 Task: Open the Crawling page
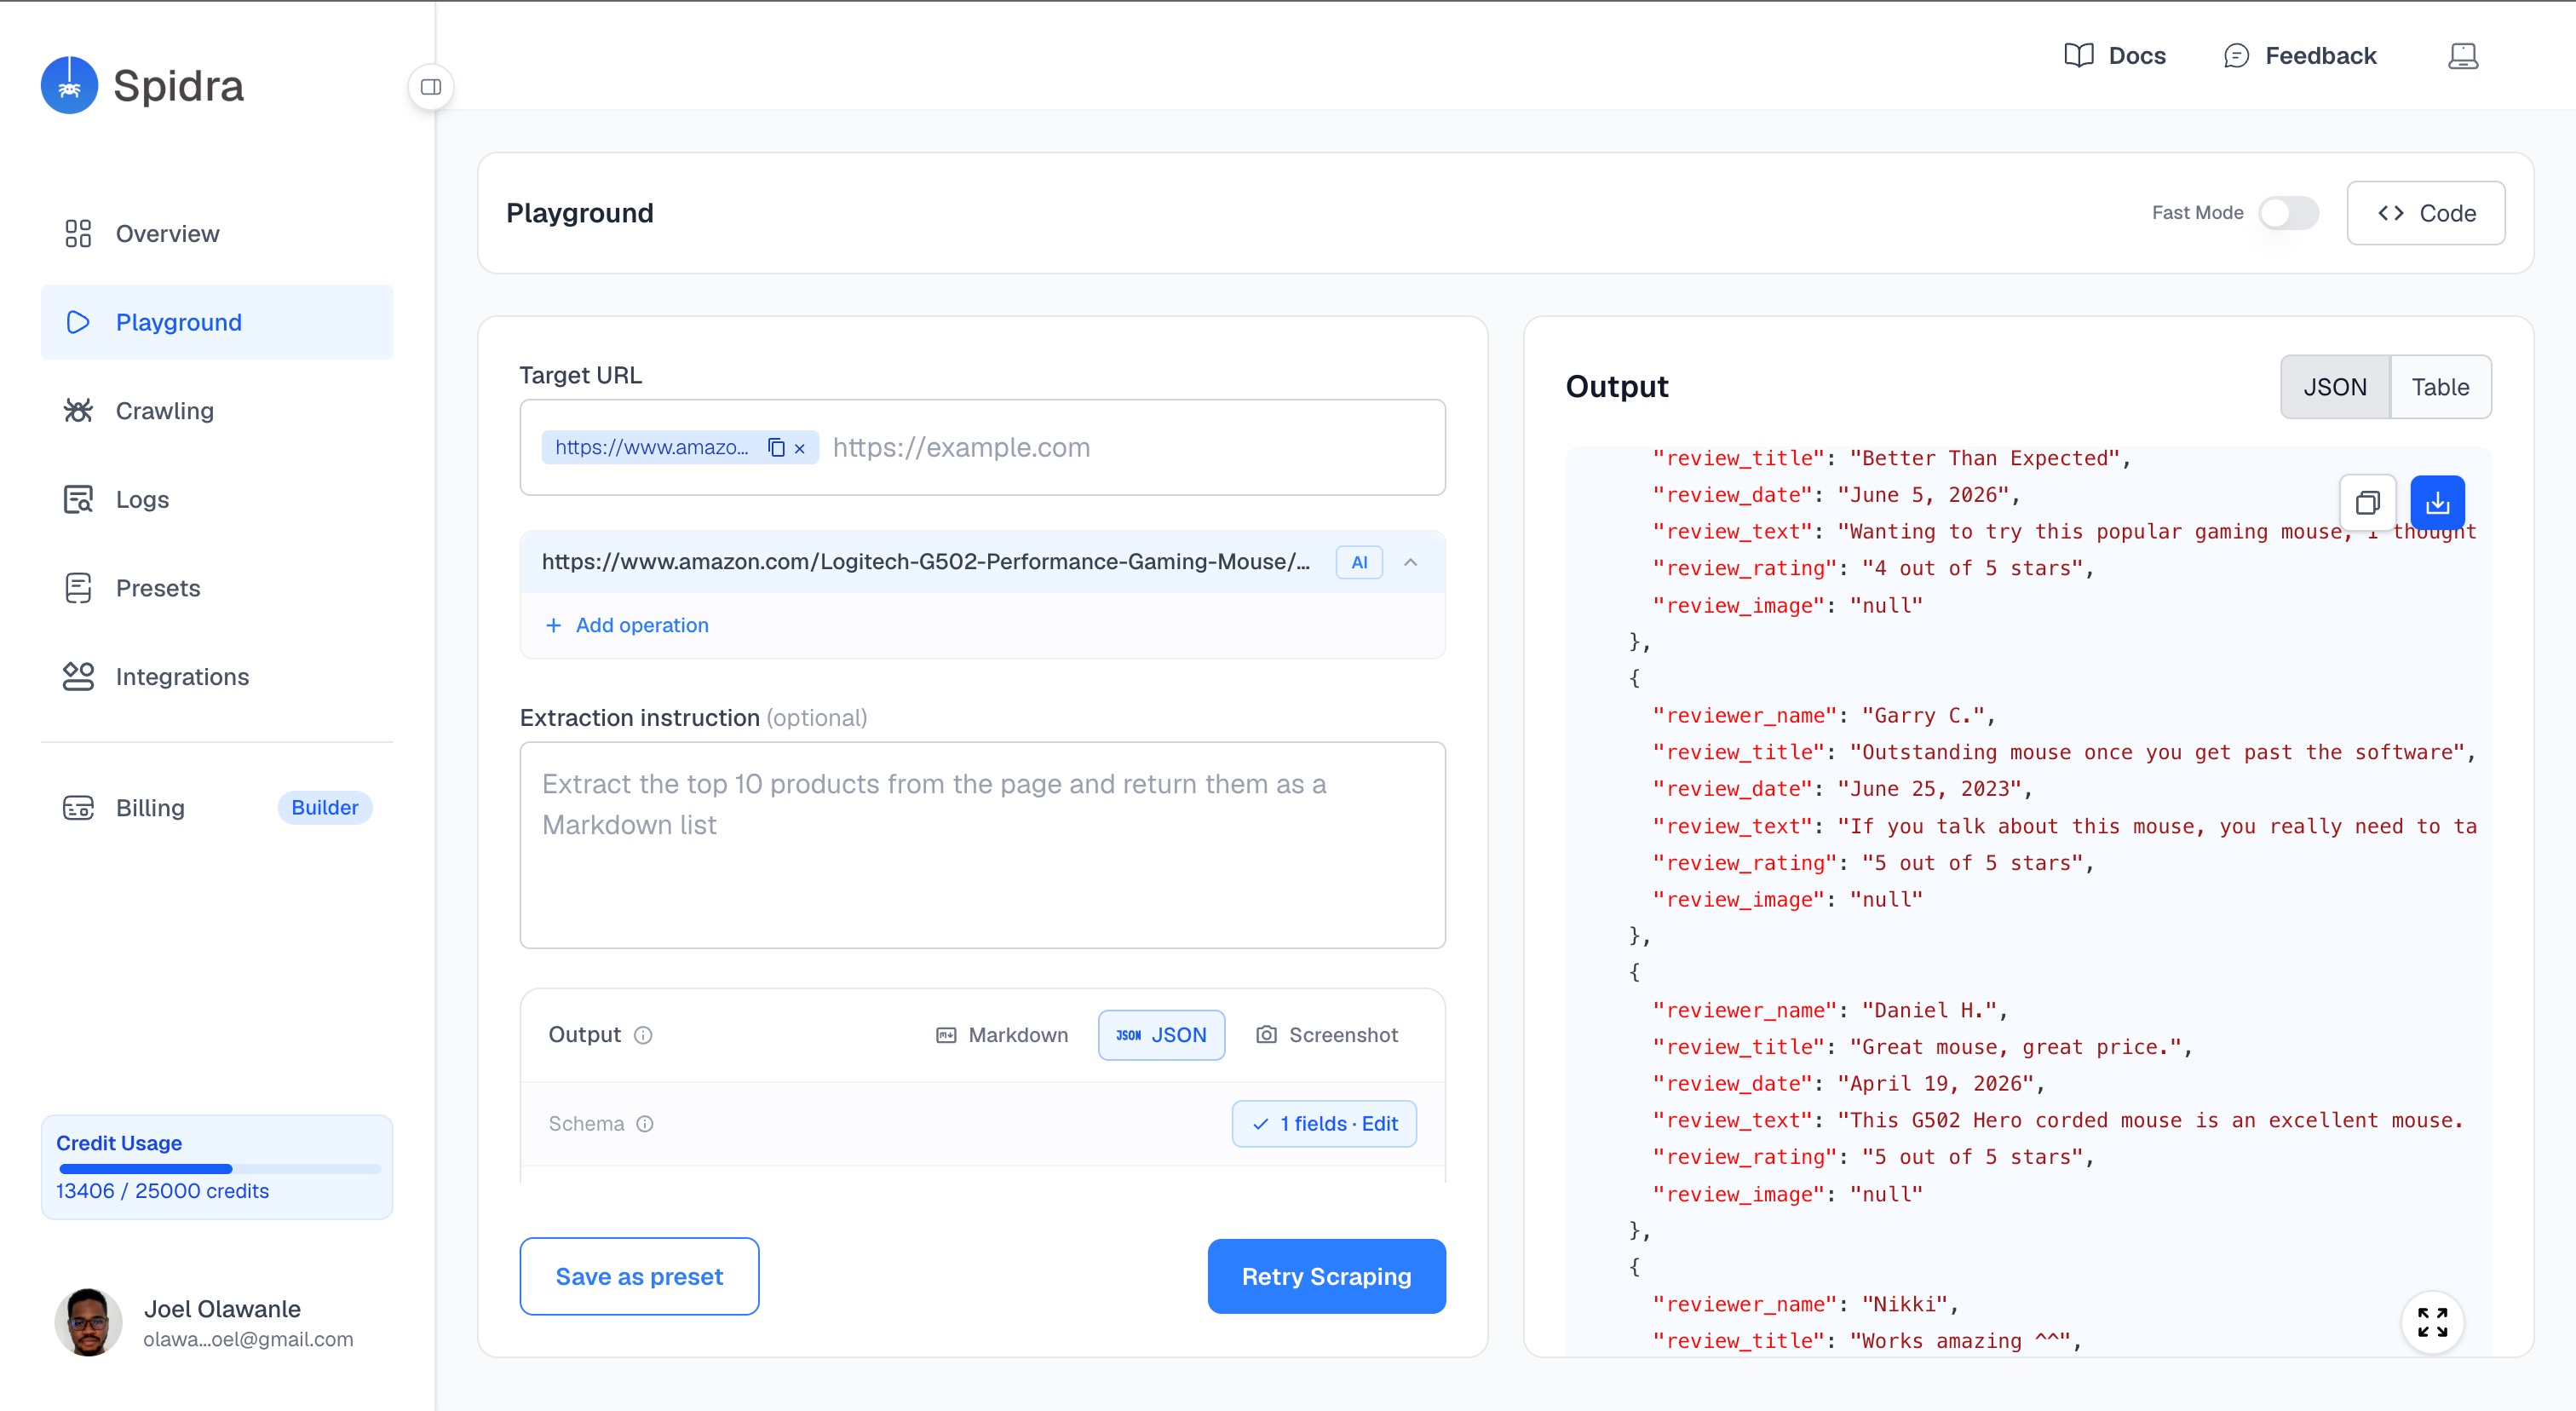pos(217,411)
